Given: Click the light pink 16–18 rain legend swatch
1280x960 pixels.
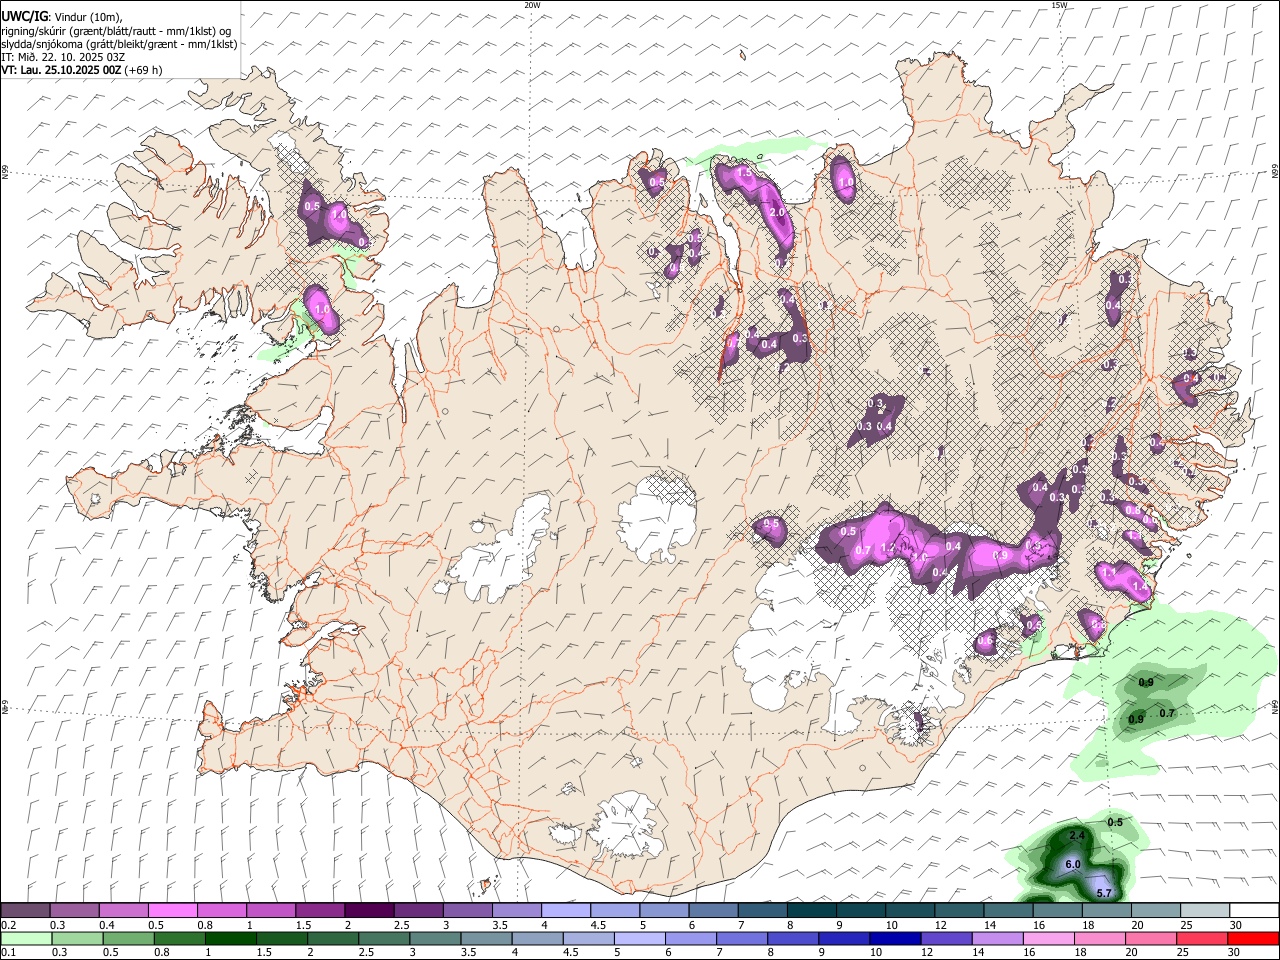Looking at the screenshot, I should click(1049, 938).
